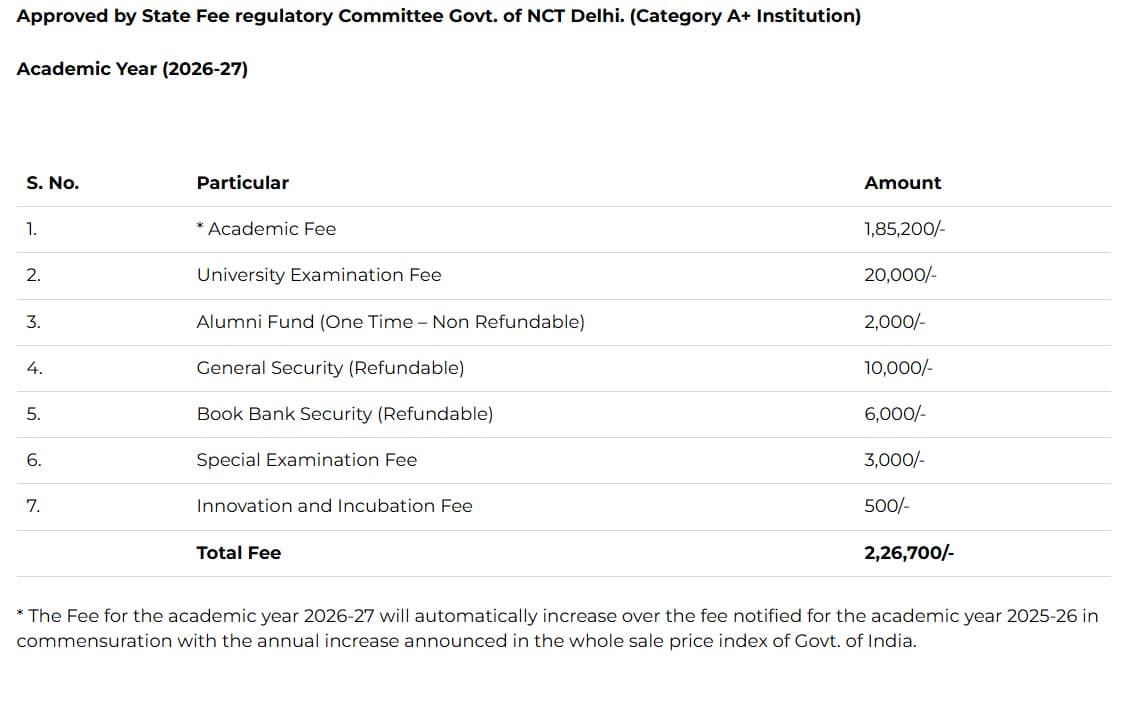
Task: Select the Academic Fee row label
Action: [x=266, y=229]
